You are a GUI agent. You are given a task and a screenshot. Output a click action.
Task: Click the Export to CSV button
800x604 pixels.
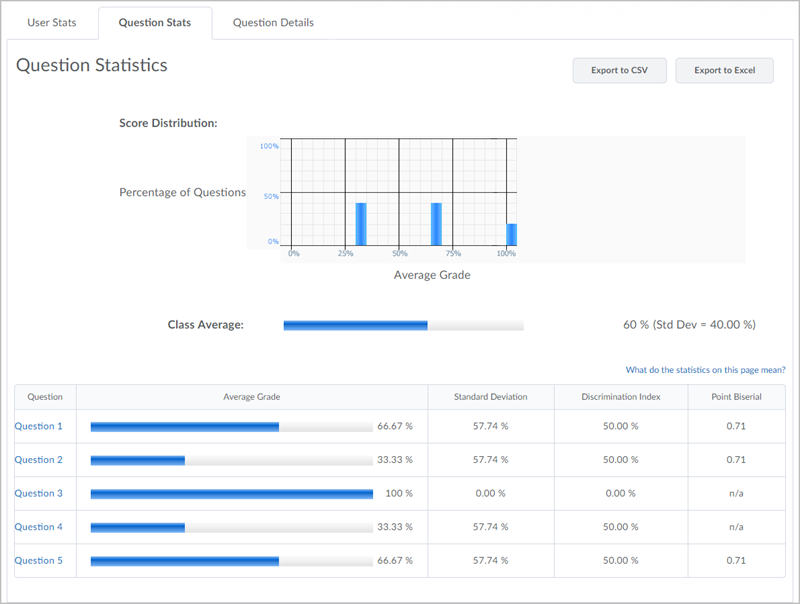pyautogui.click(x=619, y=70)
